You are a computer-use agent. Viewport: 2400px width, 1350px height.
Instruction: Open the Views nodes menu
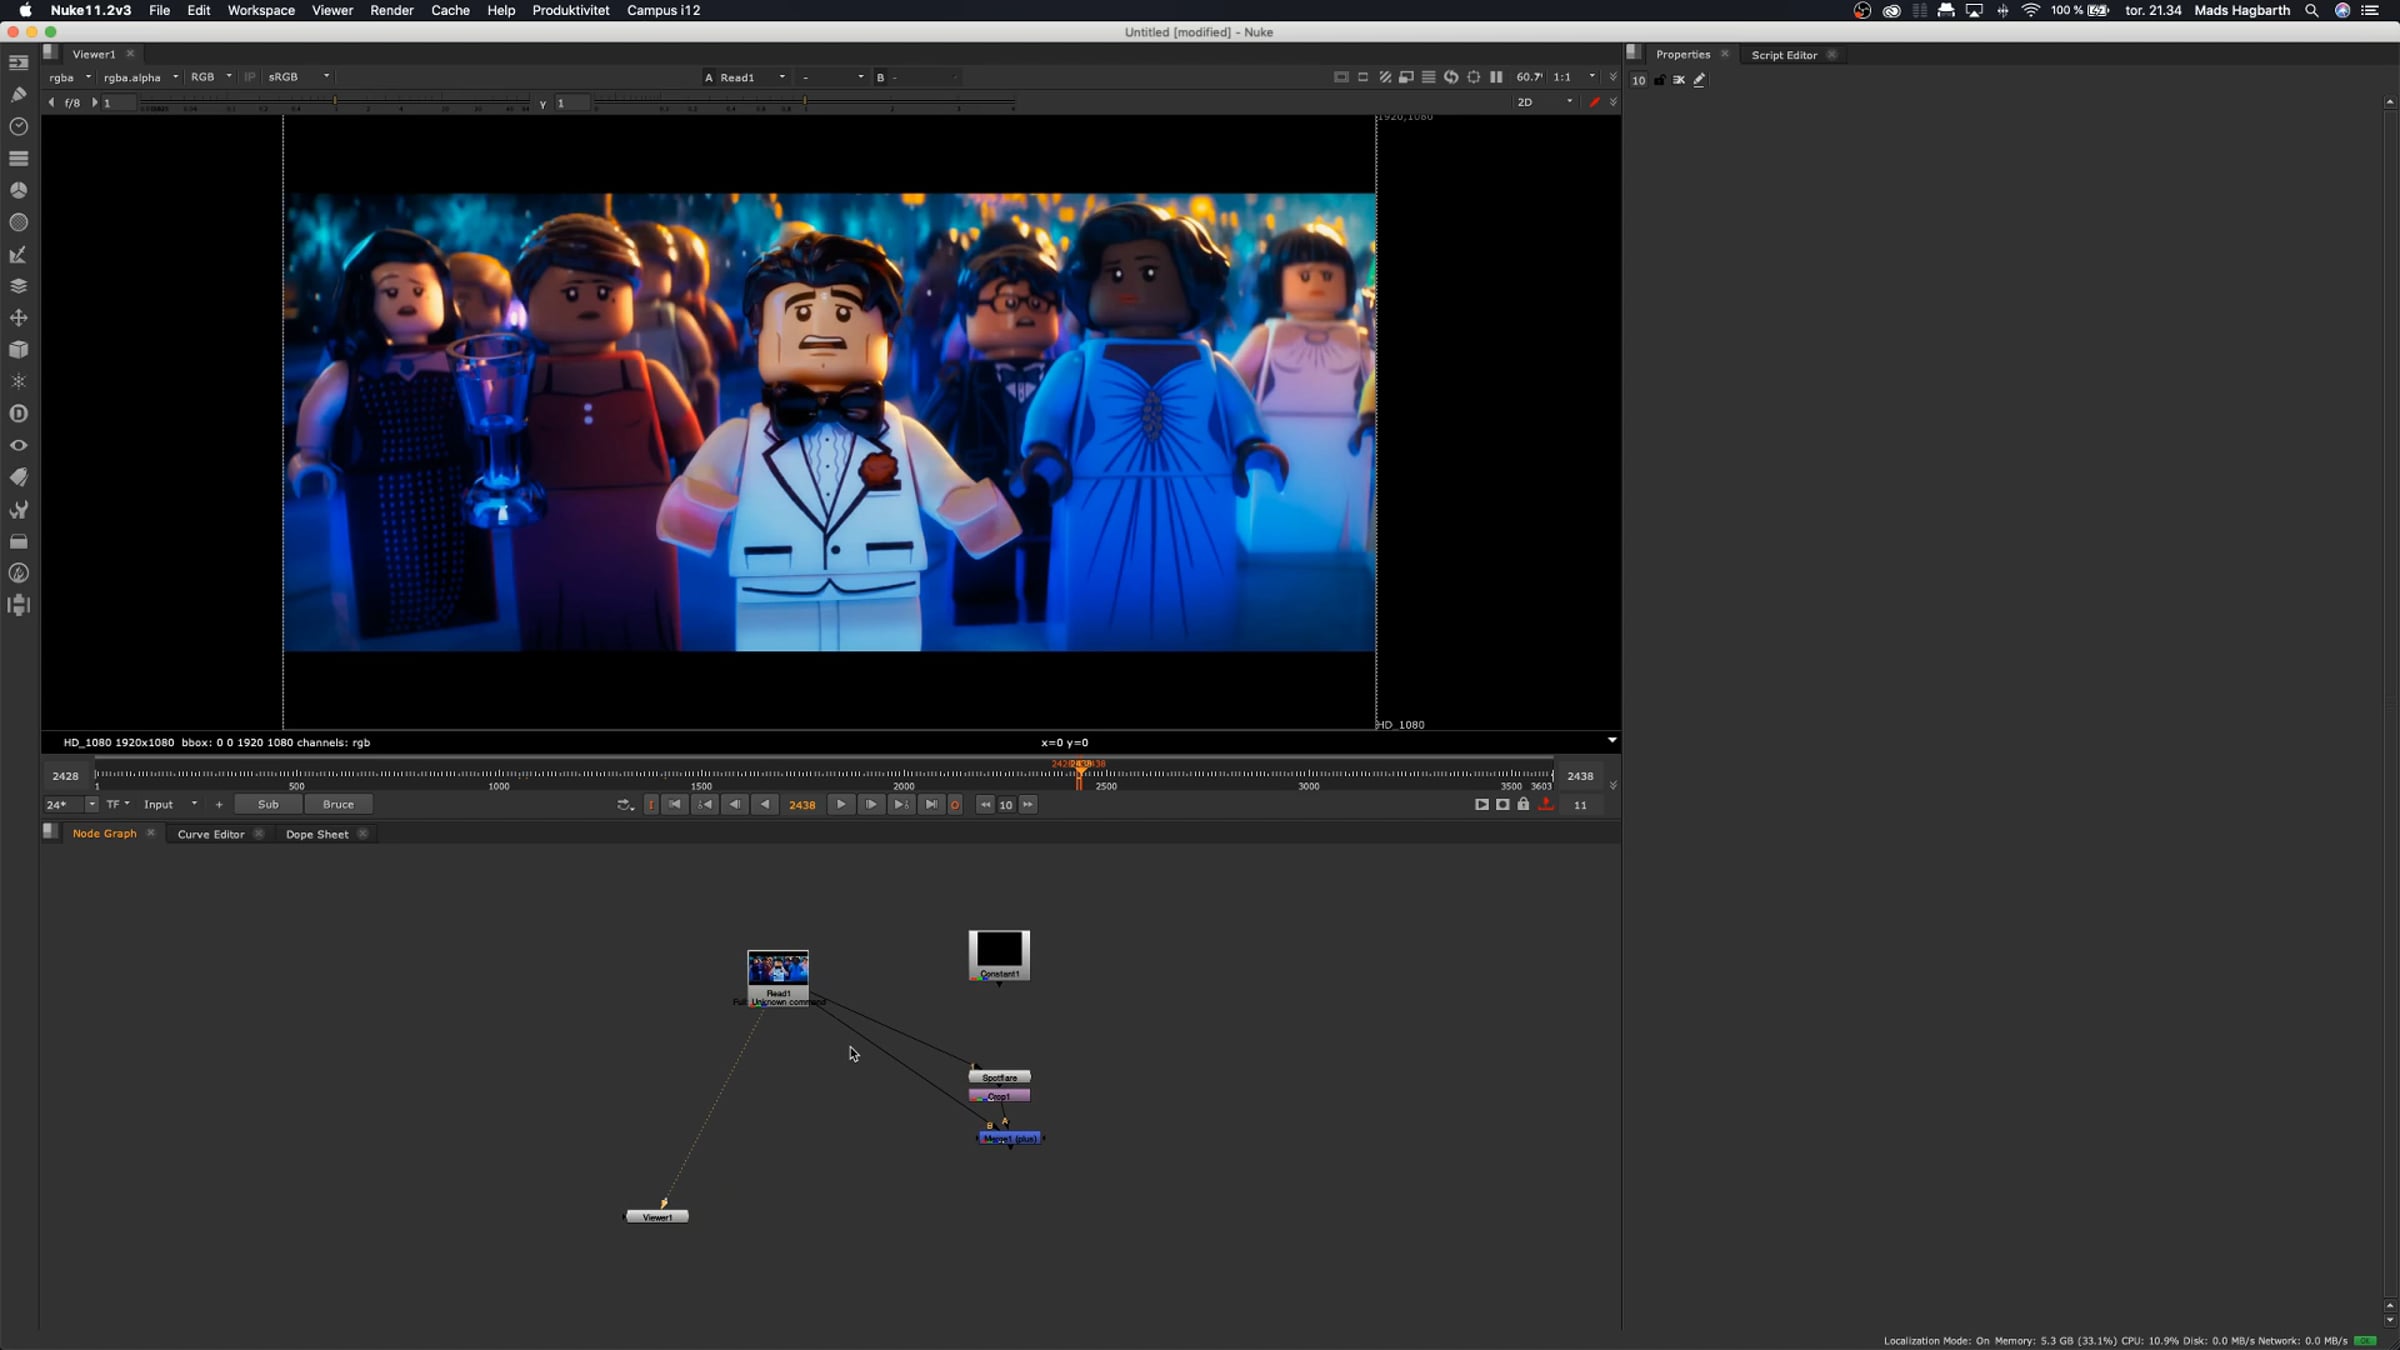click(18, 445)
